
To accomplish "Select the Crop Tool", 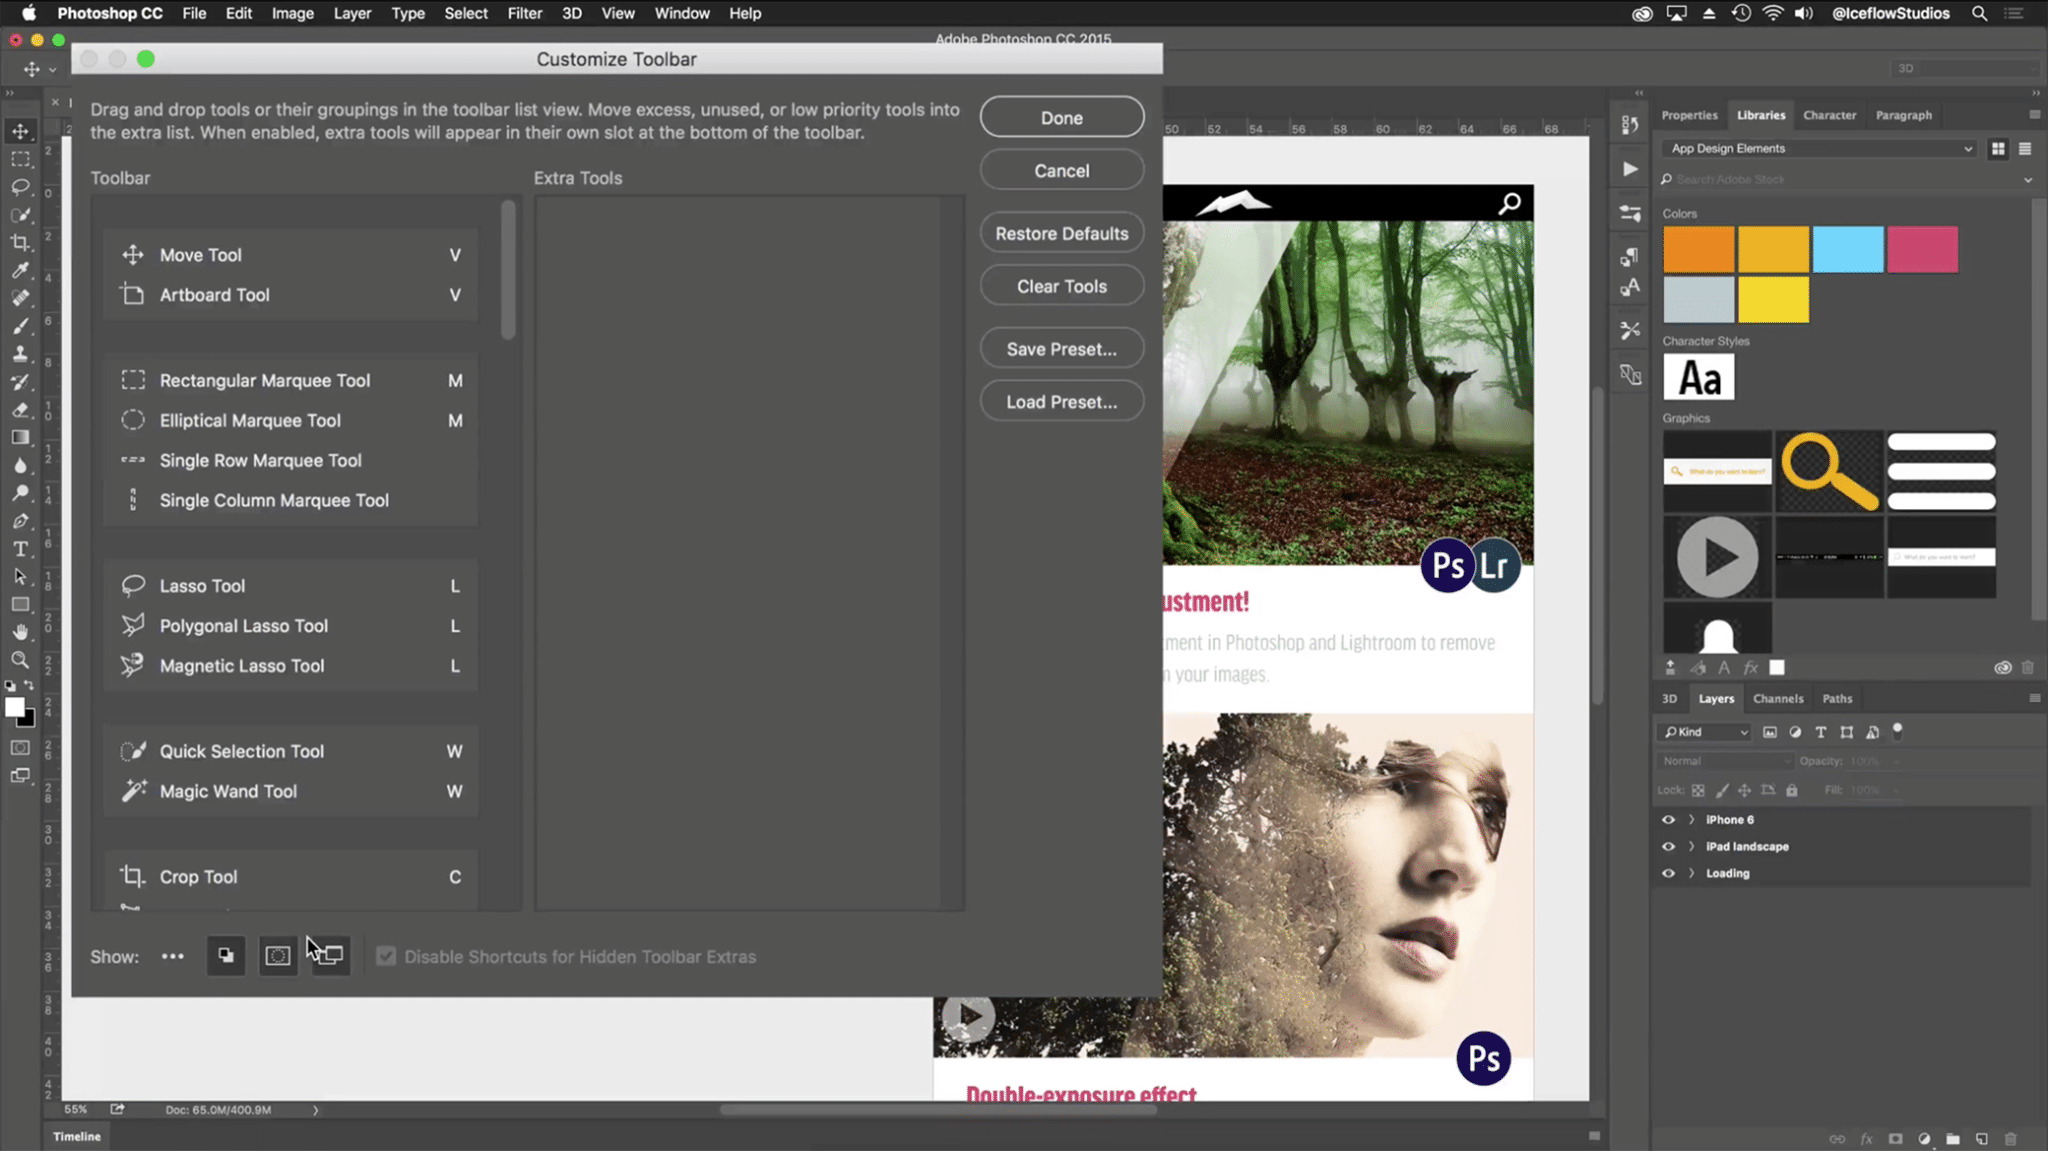I will [x=197, y=875].
